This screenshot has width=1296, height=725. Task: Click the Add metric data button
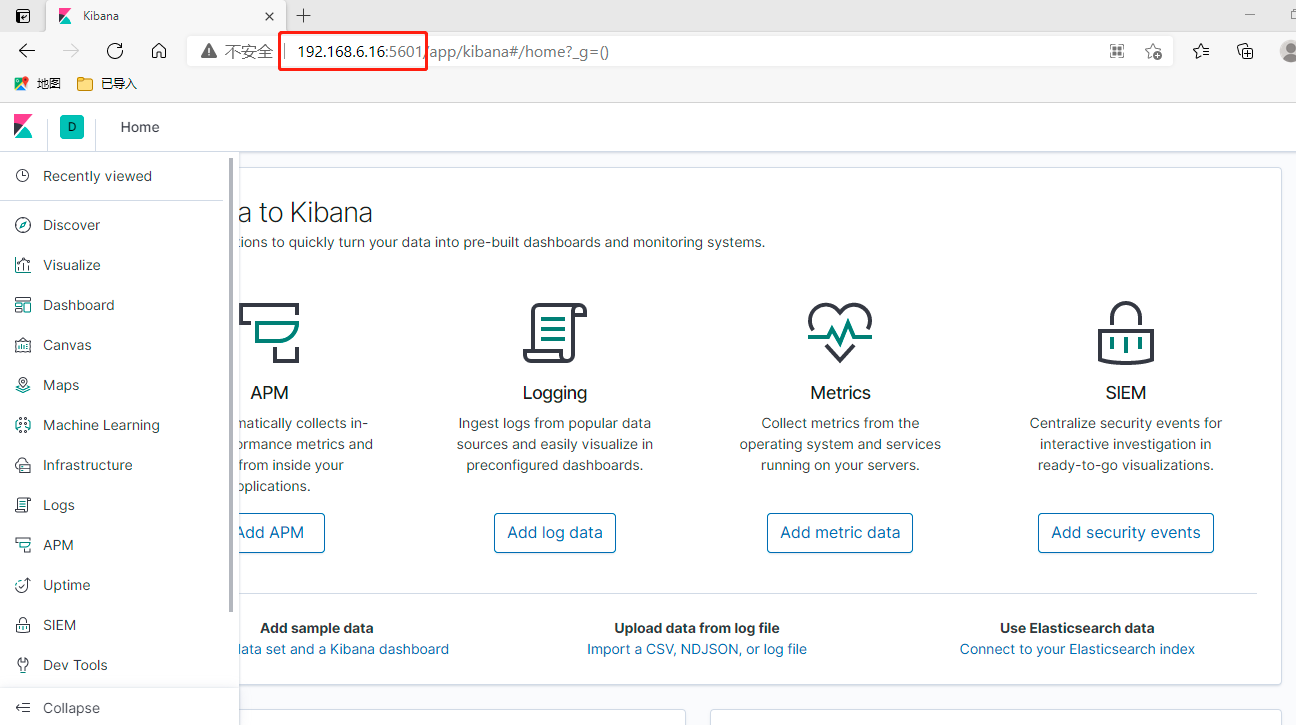[x=840, y=533]
